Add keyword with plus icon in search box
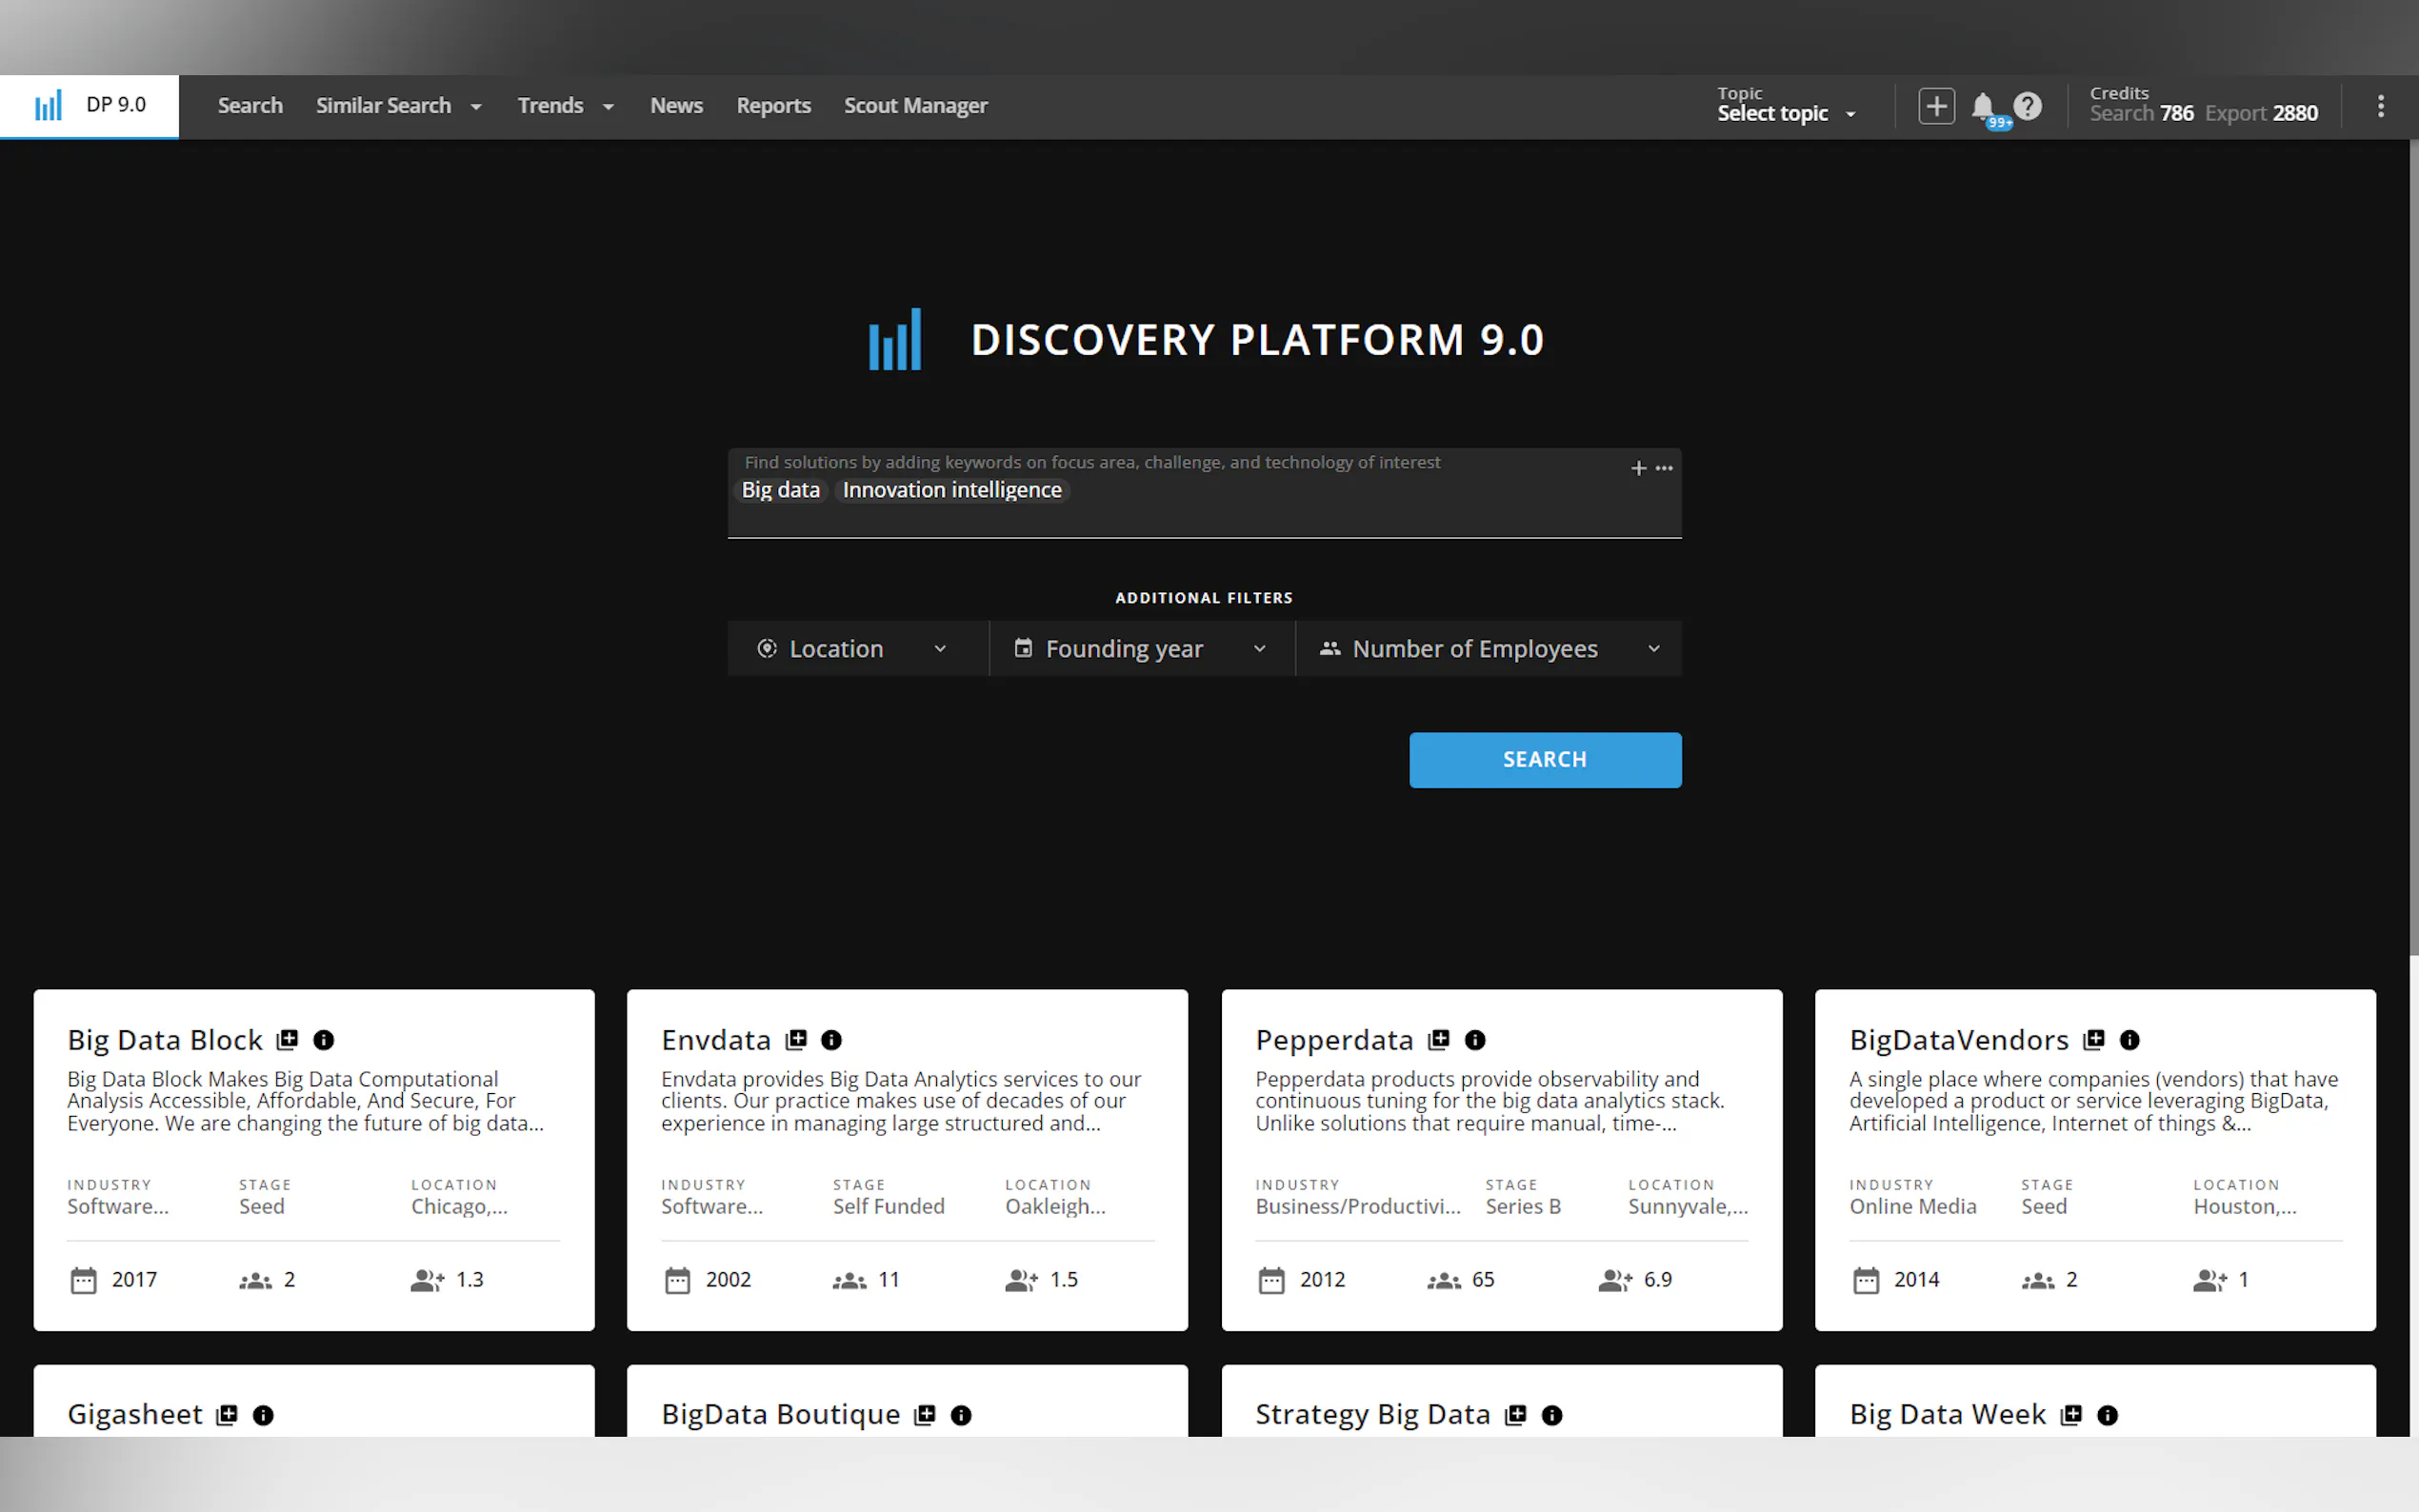The image size is (2419, 1512). [x=1638, y=468]
